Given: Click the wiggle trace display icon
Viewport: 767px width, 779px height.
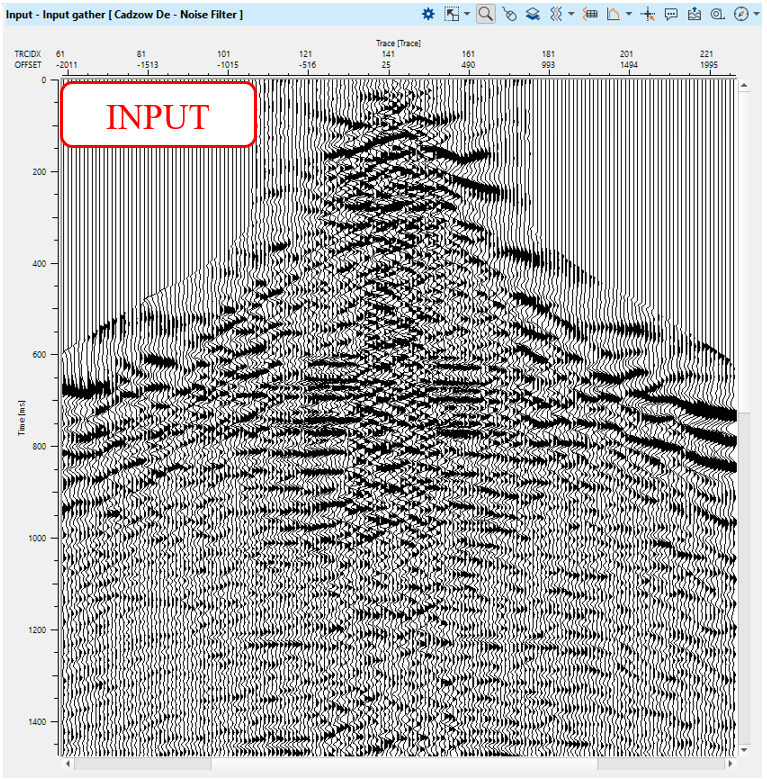Looking at the screenshot, I should 556,14.
